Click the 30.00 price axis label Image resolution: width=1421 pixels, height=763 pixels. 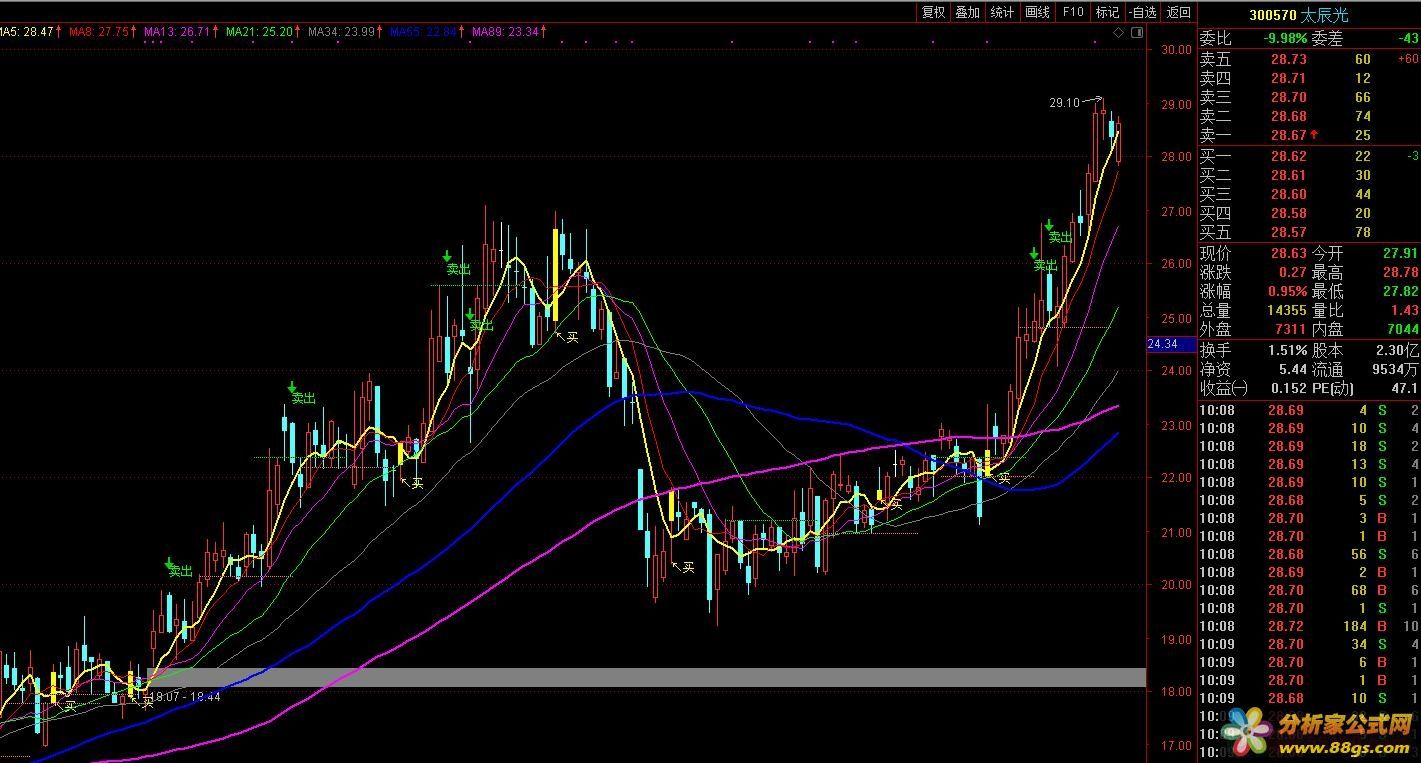click(x=1176, y=49)
